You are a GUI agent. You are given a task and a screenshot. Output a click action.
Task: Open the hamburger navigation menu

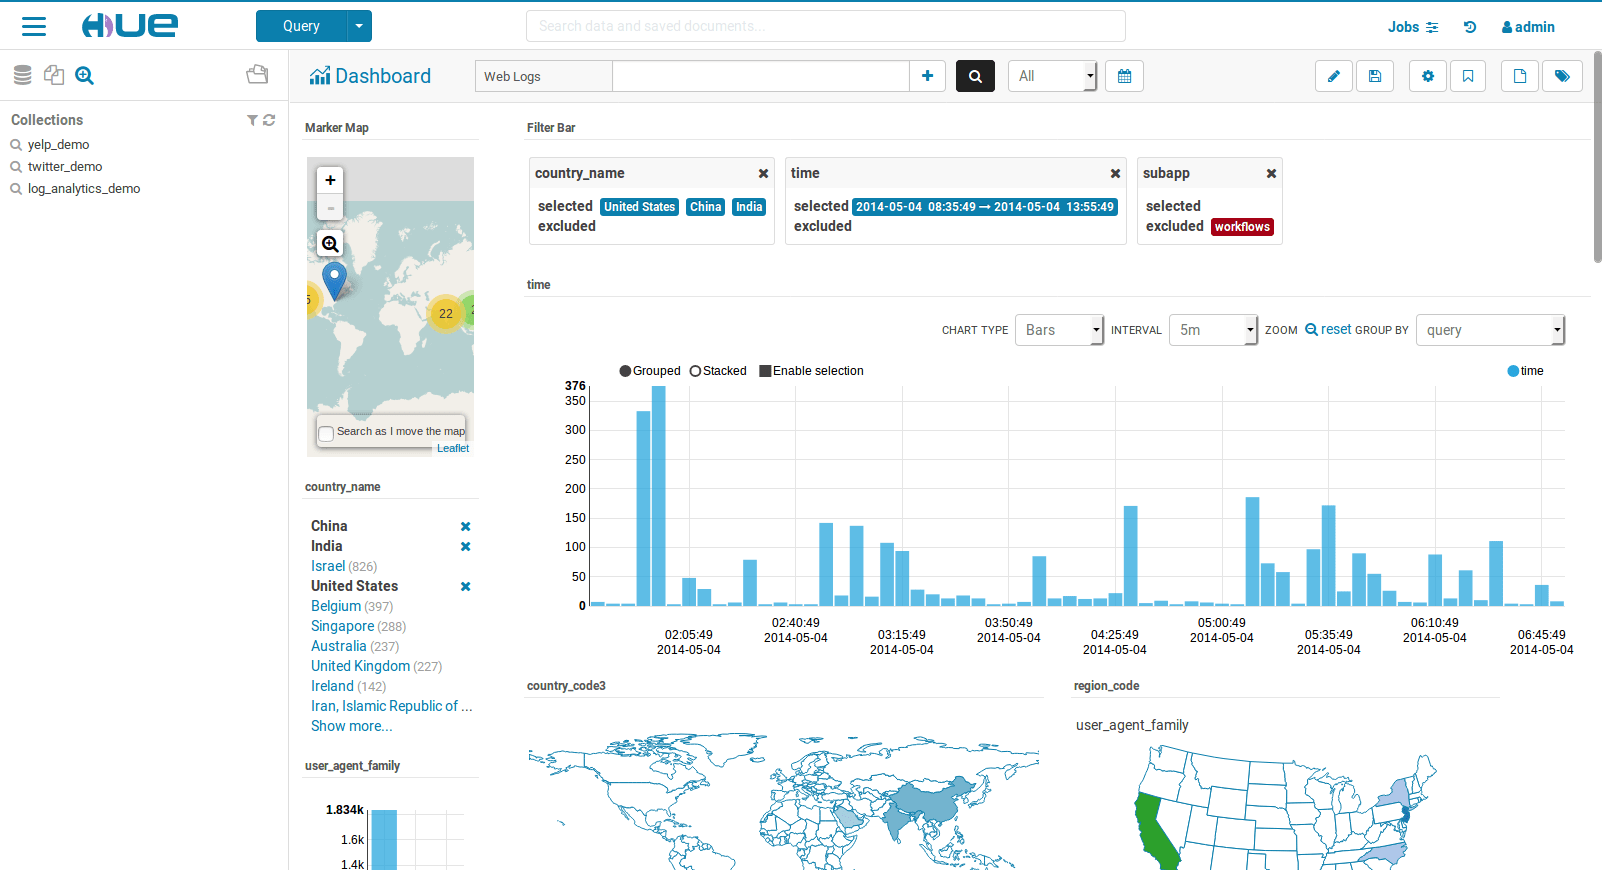coord(34,26)
